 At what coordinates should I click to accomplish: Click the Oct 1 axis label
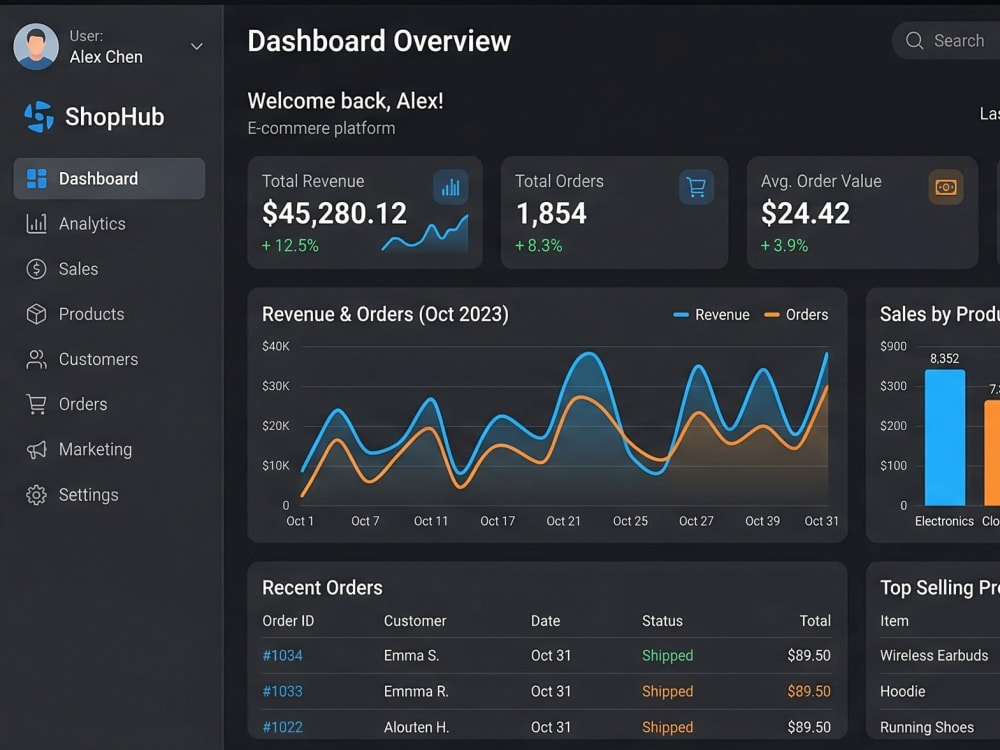click(300, 521)
